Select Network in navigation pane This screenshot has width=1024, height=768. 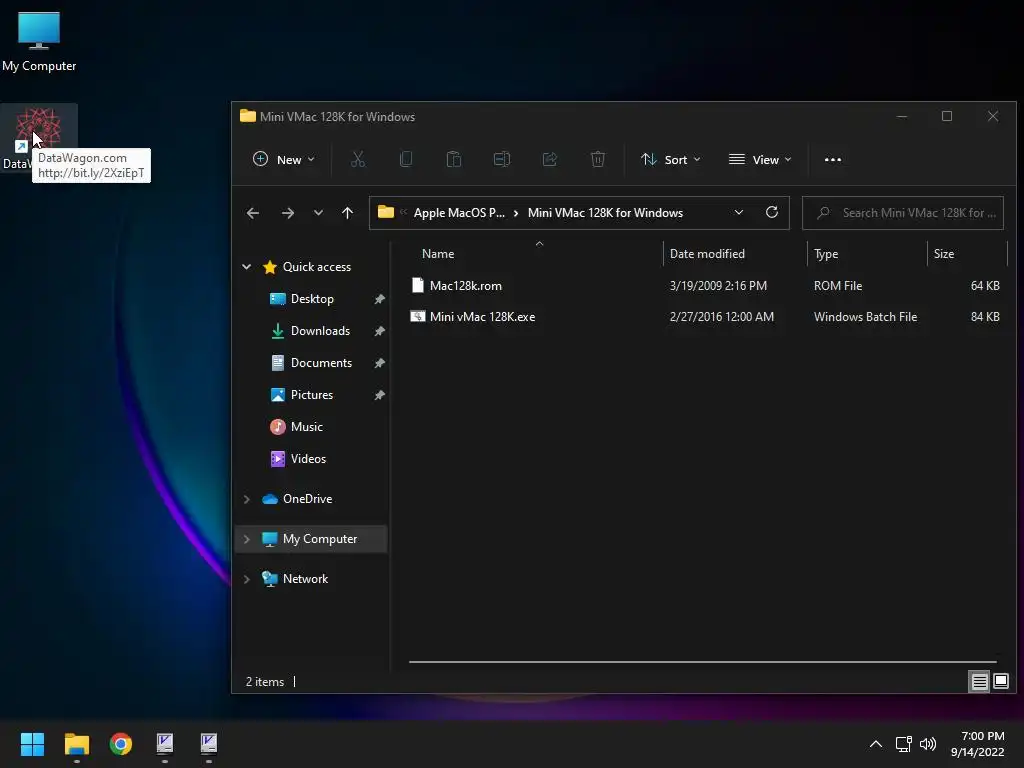(x=305, y=579)
